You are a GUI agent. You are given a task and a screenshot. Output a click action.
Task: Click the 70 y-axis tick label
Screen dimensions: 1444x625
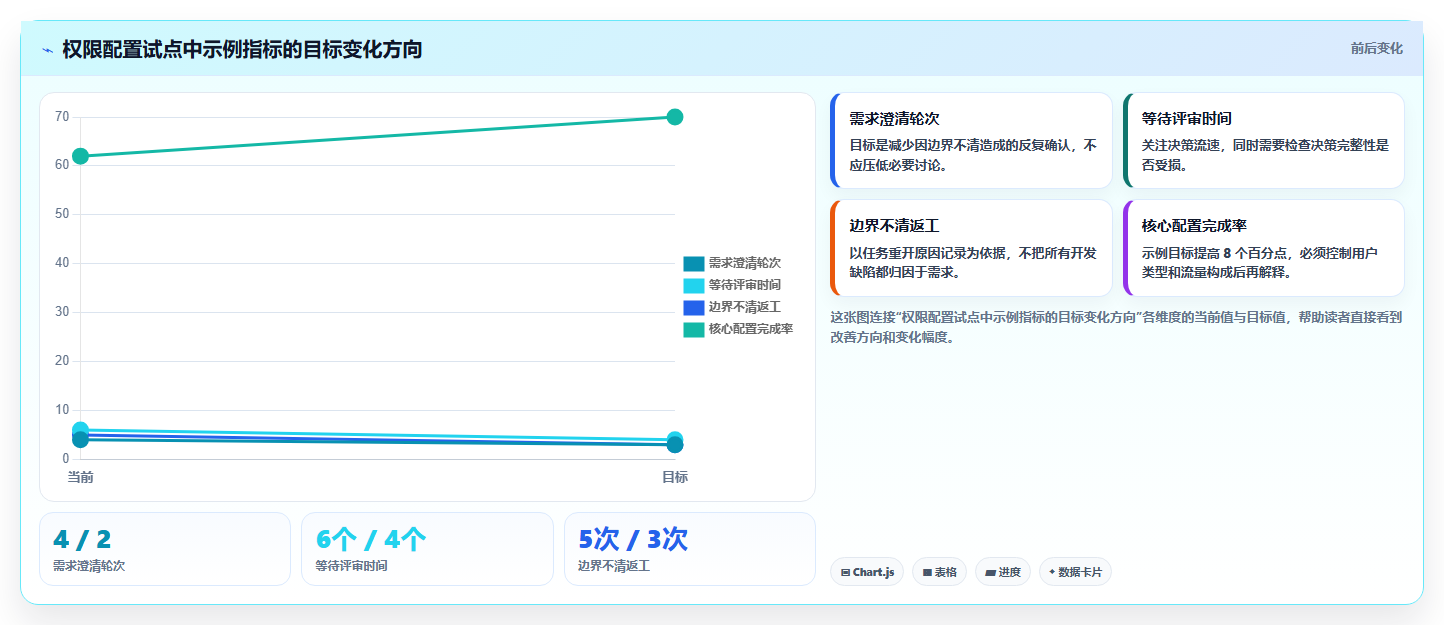62,117
